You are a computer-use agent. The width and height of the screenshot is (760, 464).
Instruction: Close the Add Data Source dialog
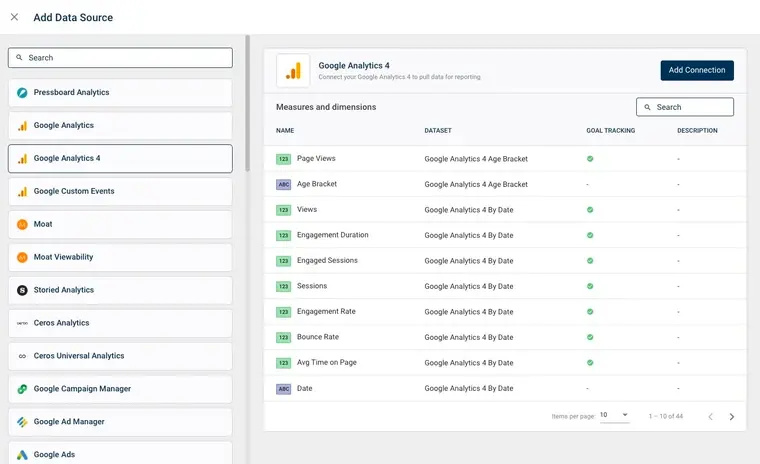pos(14,17)
